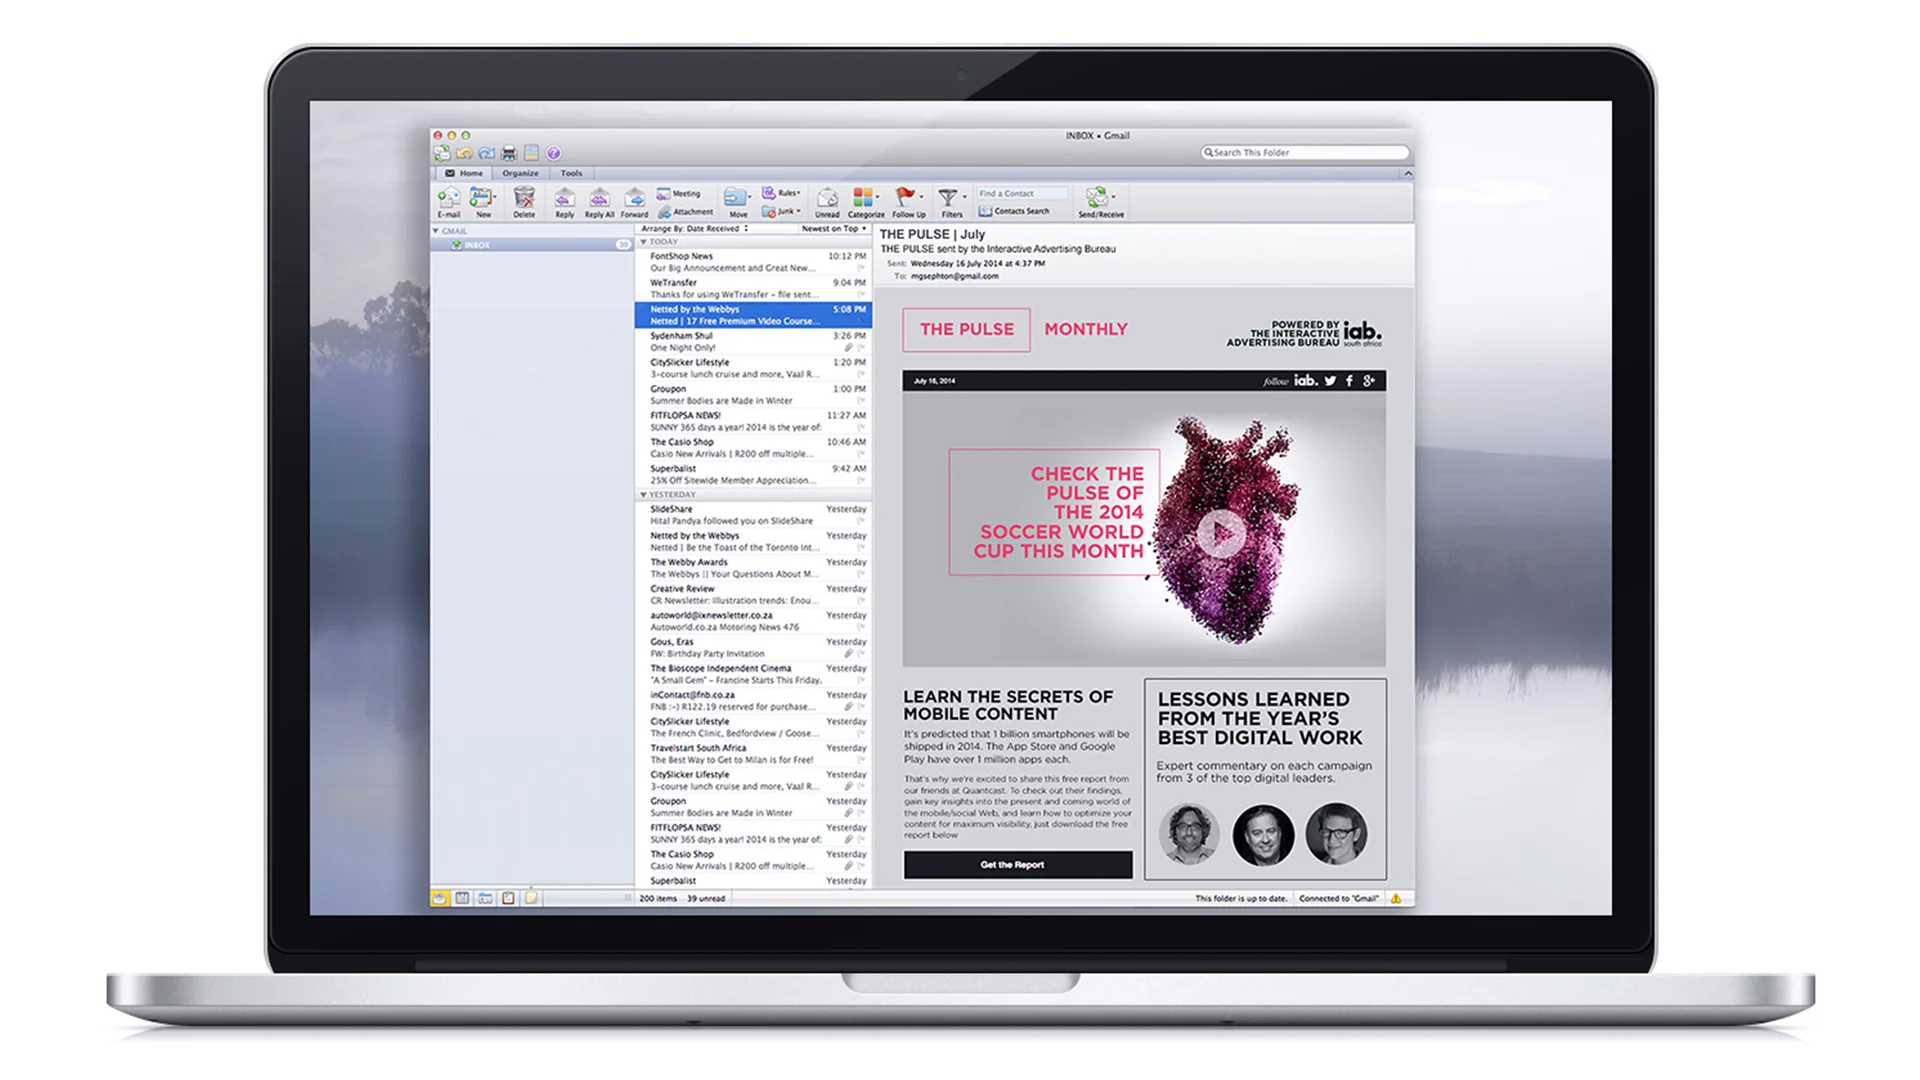Switch to the Organize ribbon tab
This screenshot has height=1080, width=1920.
pos(521,172)
